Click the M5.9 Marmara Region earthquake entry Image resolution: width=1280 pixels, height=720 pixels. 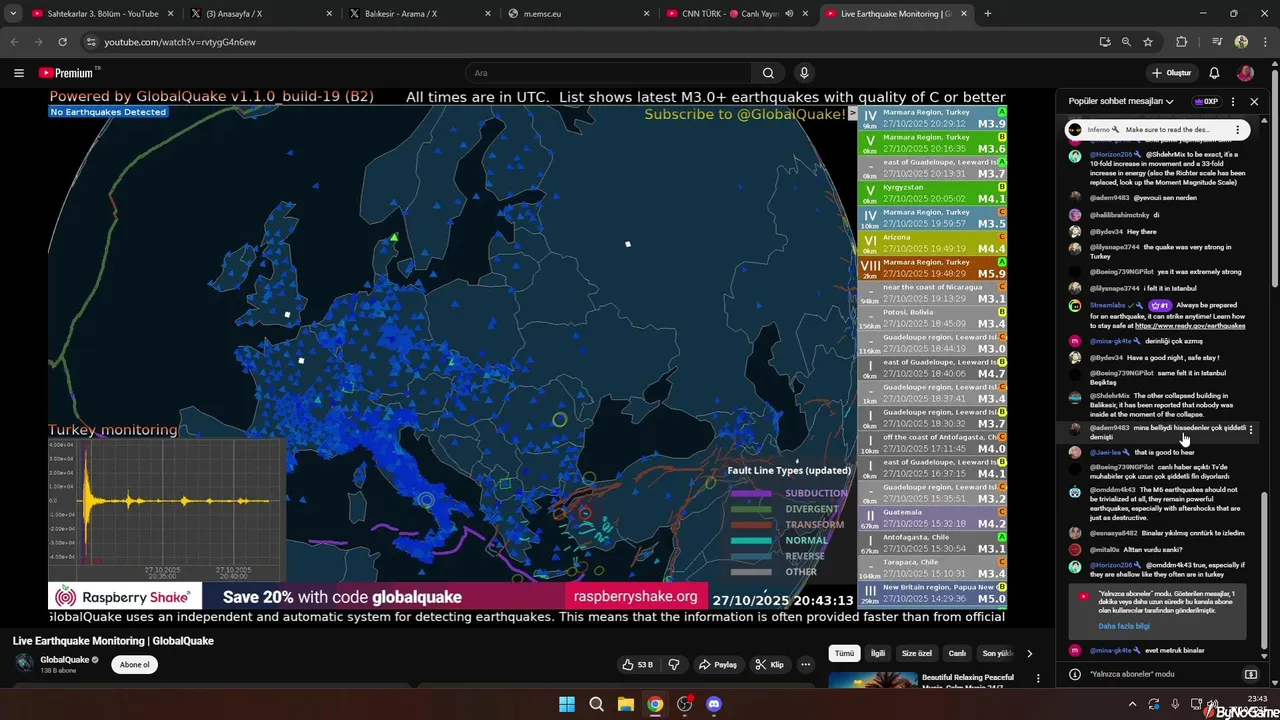(932, 268)
